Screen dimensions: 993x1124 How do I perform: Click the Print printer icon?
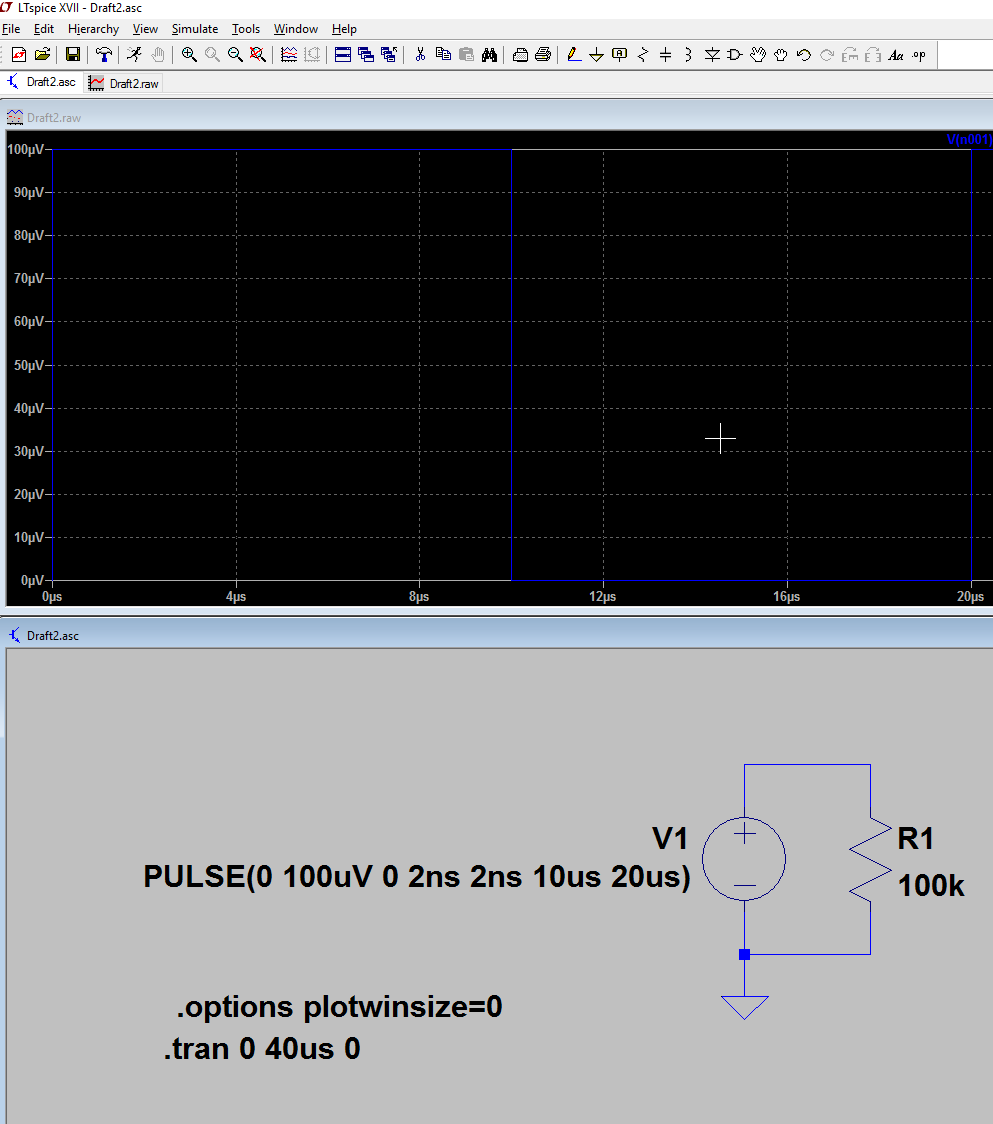point(543,54)
